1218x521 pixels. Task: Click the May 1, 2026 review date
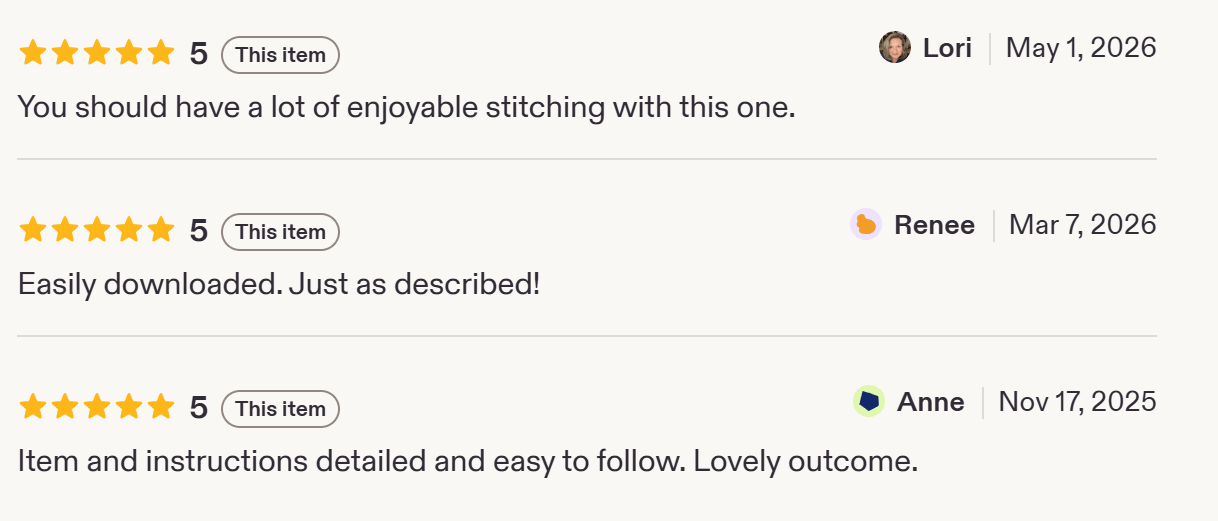tap(1081, 48)
